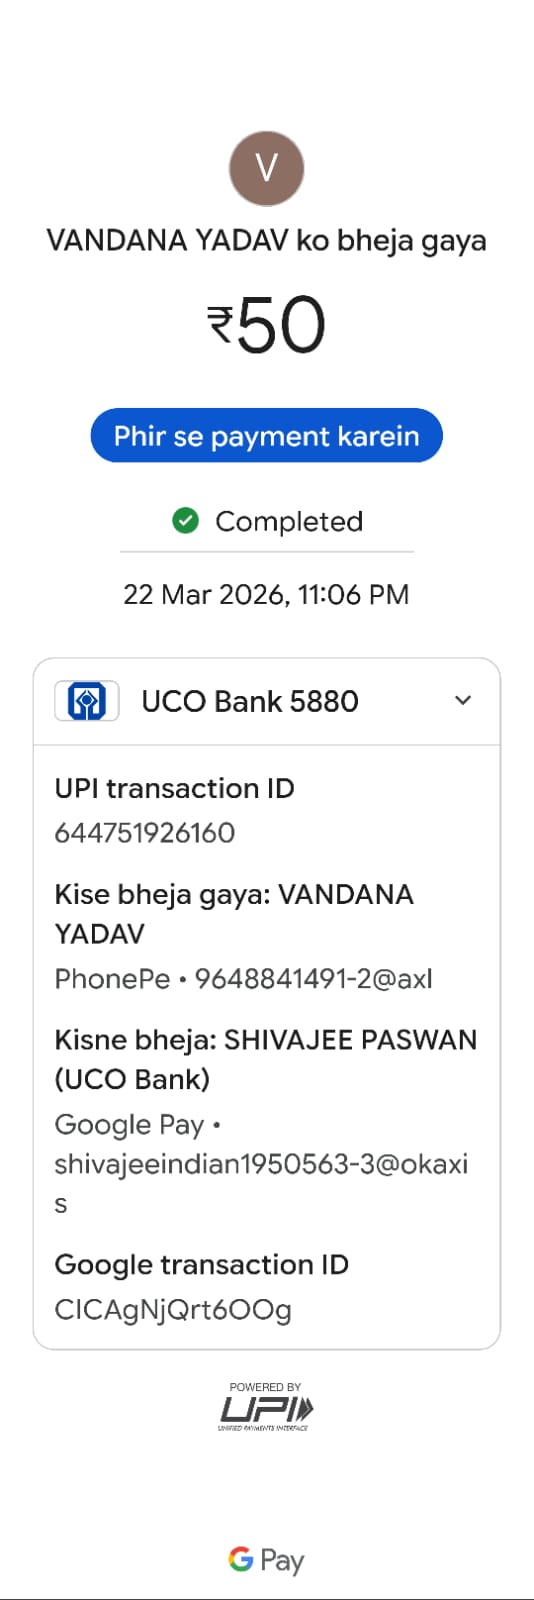This screenshot has height=1600, width=534.
Task: Click PhonePe UPI address 9648841491-2@axl
Action: pos(313,978)
